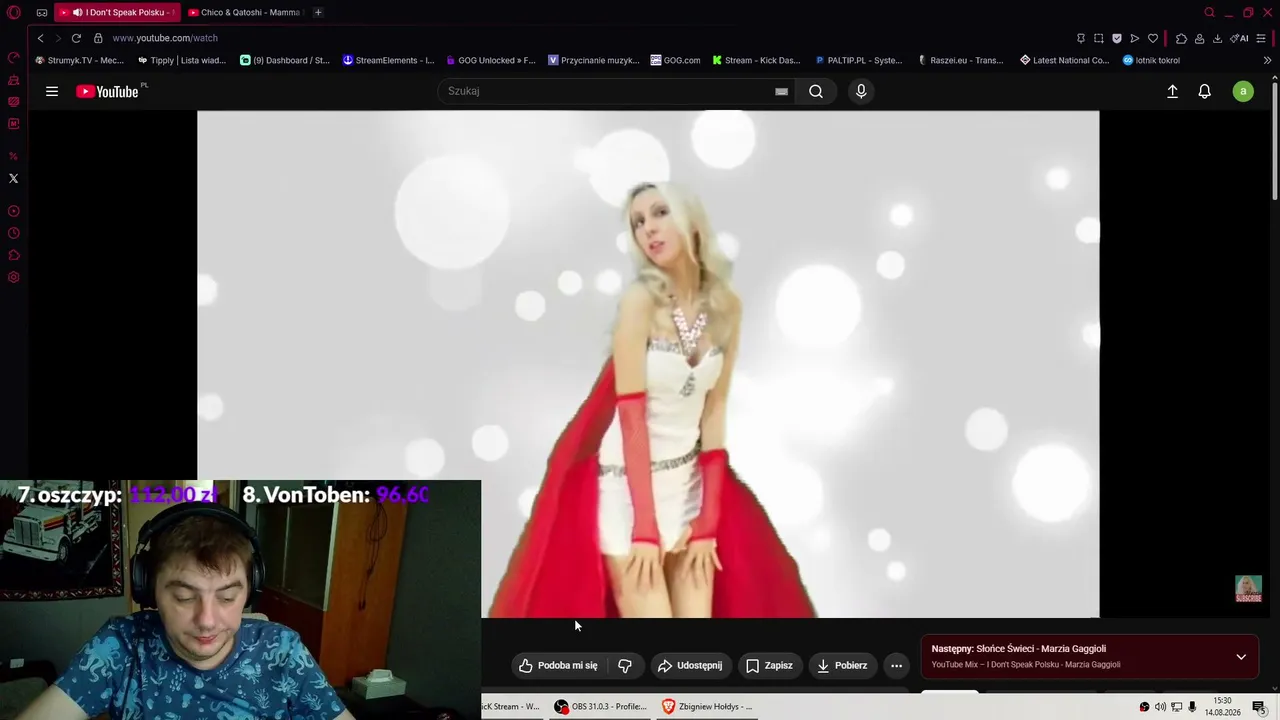Open YouTube notifications bell
The width and height of the screenshot is (1280, 720).
1205,91
